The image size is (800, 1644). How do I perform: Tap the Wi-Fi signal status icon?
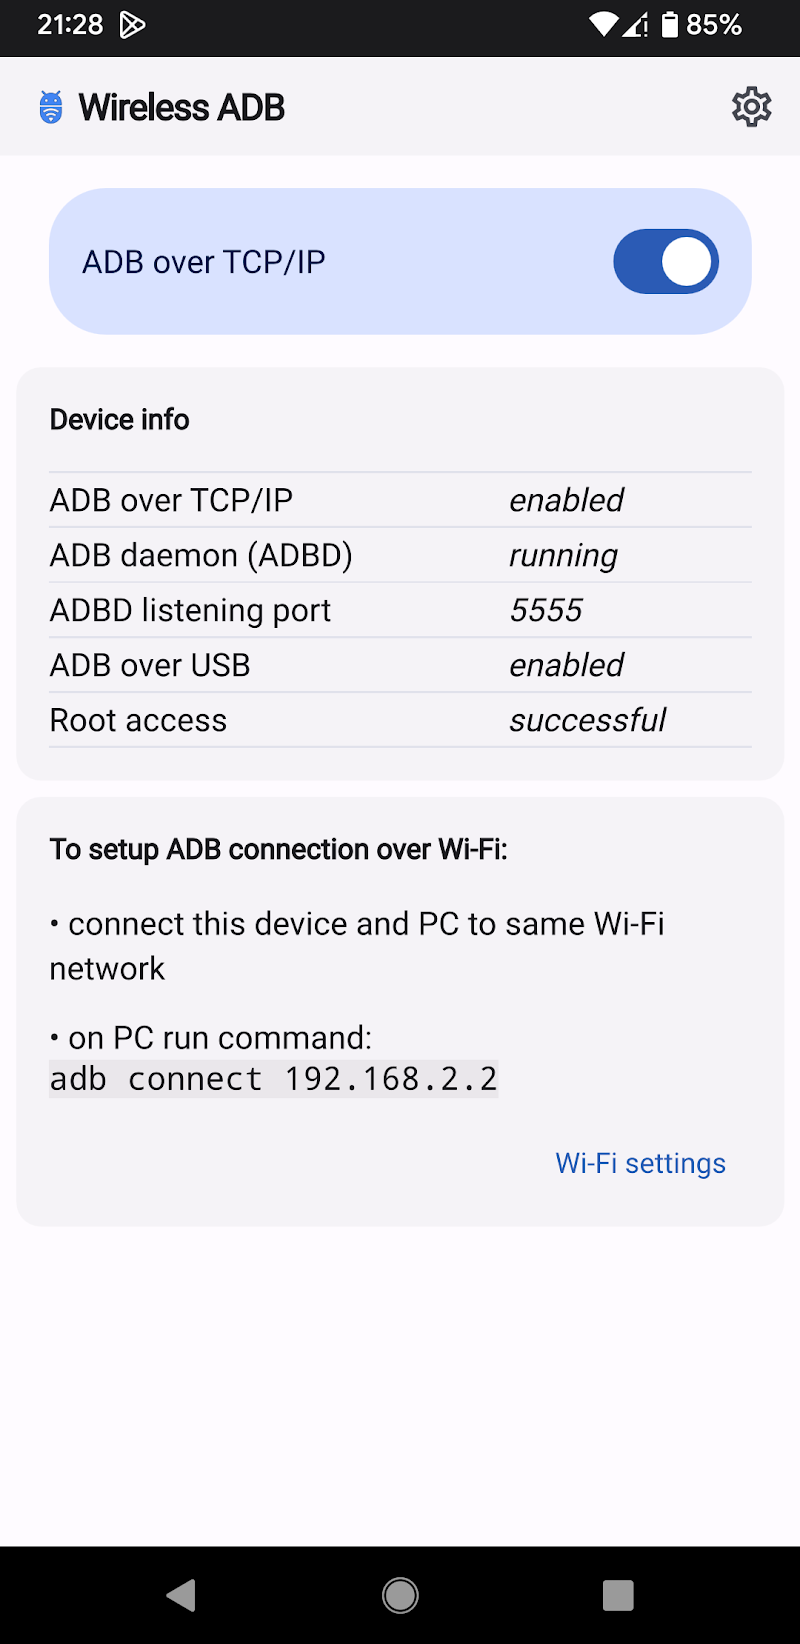[x=603, y=25]
